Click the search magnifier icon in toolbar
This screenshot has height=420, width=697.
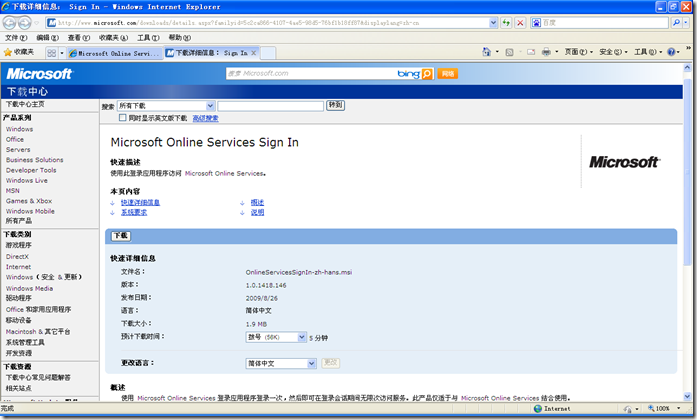(676, 22)
